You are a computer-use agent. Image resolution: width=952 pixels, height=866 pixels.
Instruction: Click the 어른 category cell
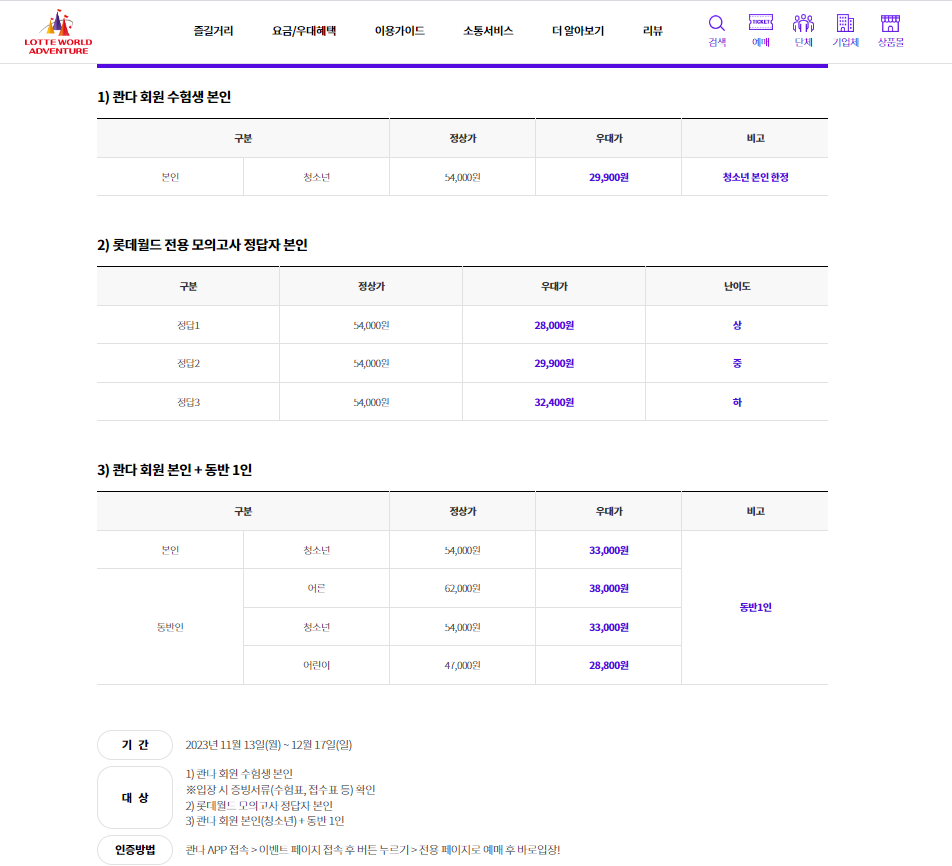pos(316,588)
